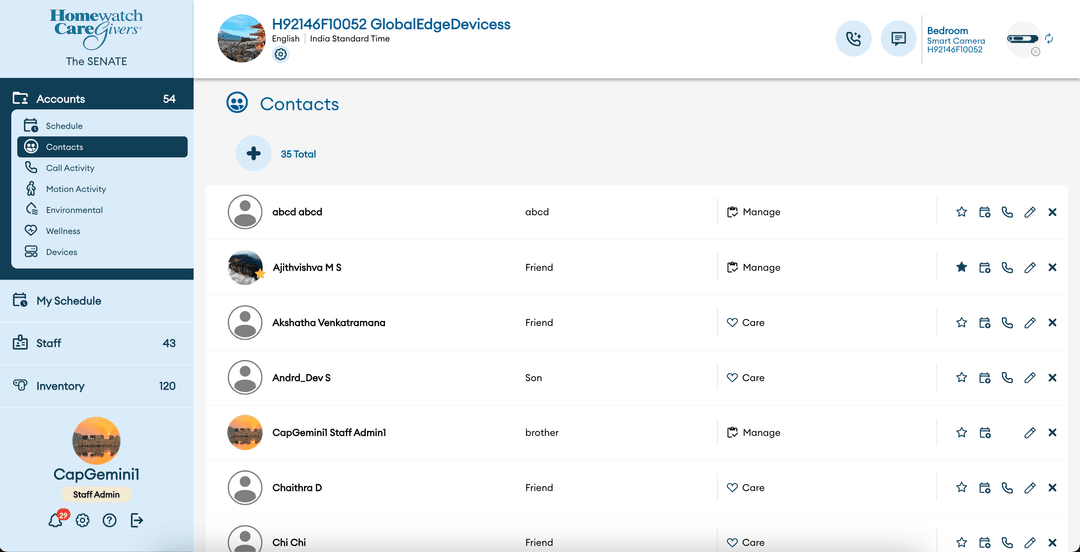Open Staff section showing 43
The height and width of the screenshot is (552, 1080).
(x=96, y=343)
